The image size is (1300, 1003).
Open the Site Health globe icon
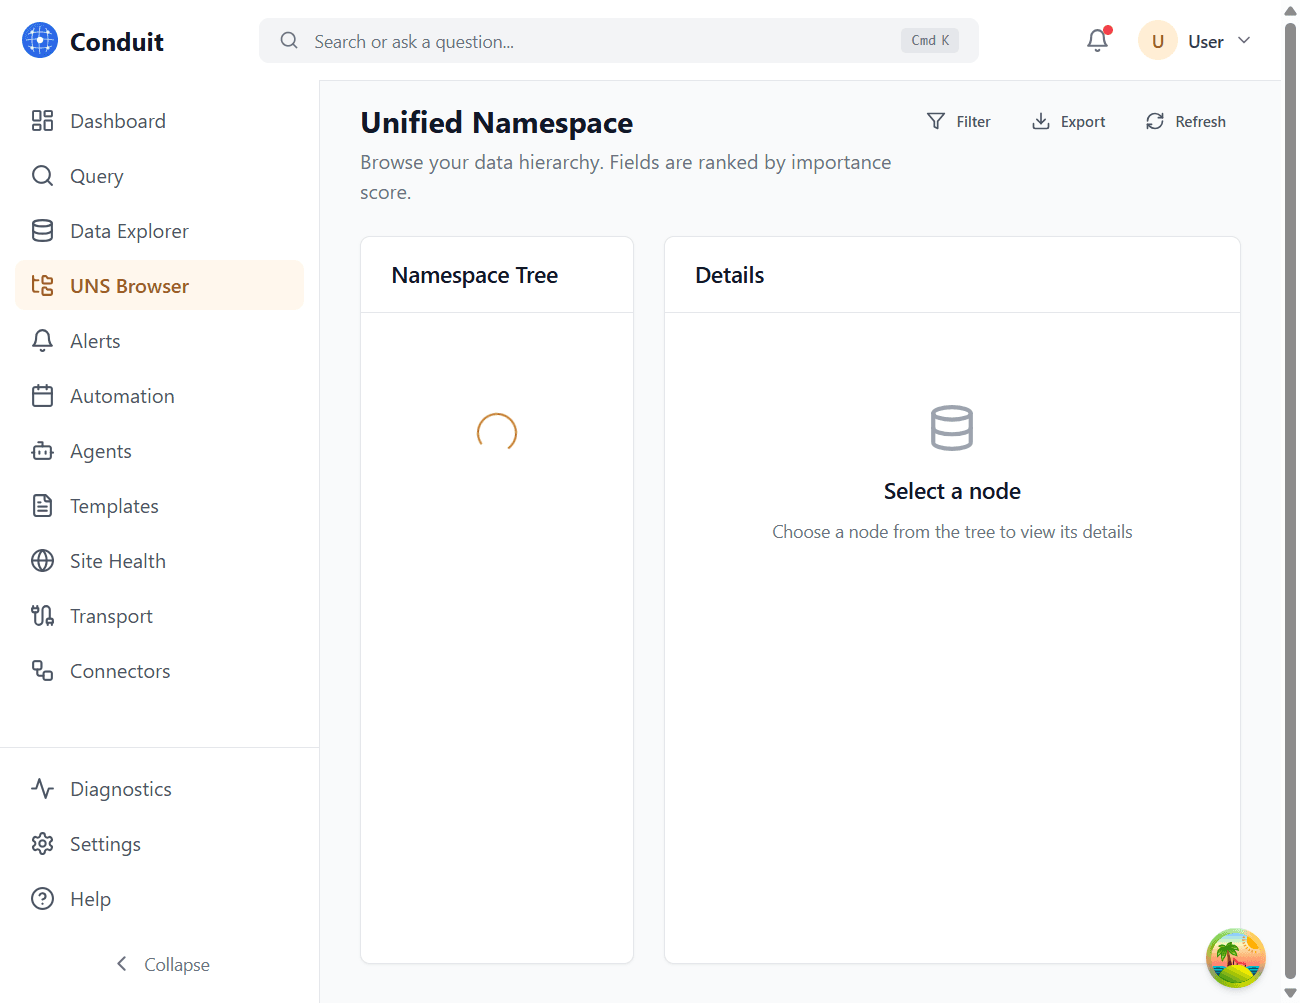[42, 560]
